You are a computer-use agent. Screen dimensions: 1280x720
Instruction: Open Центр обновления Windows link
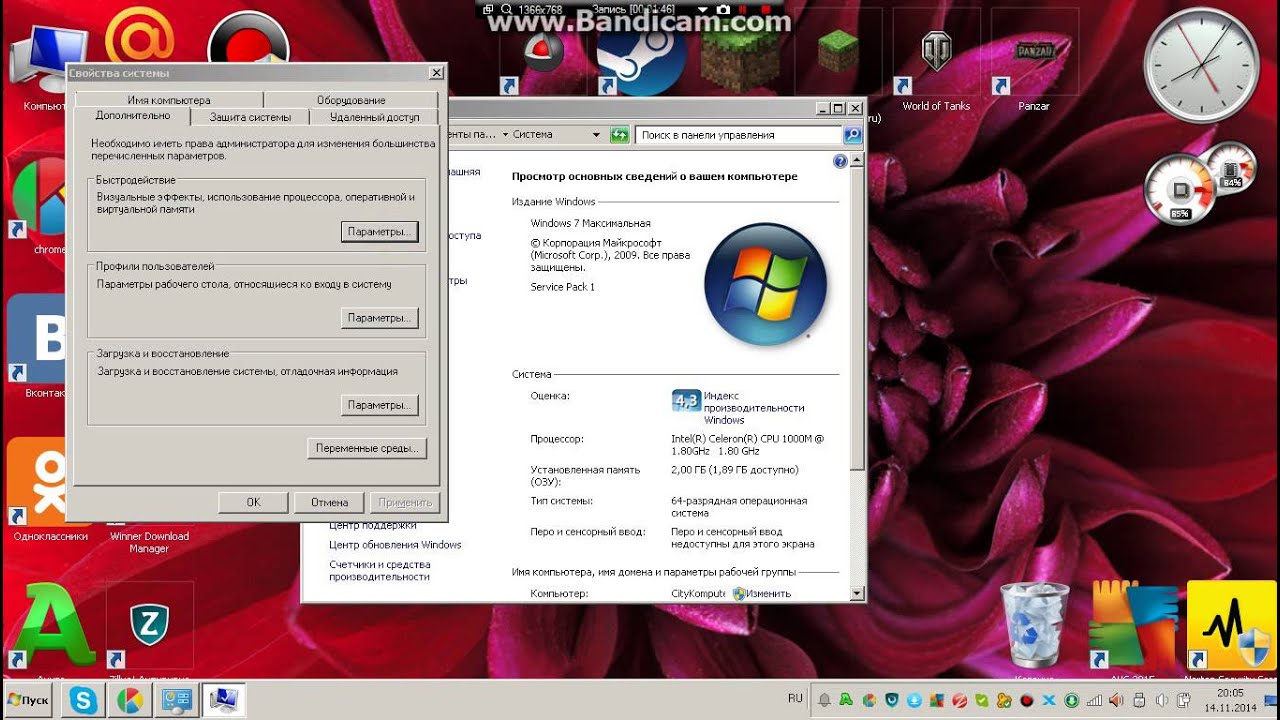(x=395, y=545)
